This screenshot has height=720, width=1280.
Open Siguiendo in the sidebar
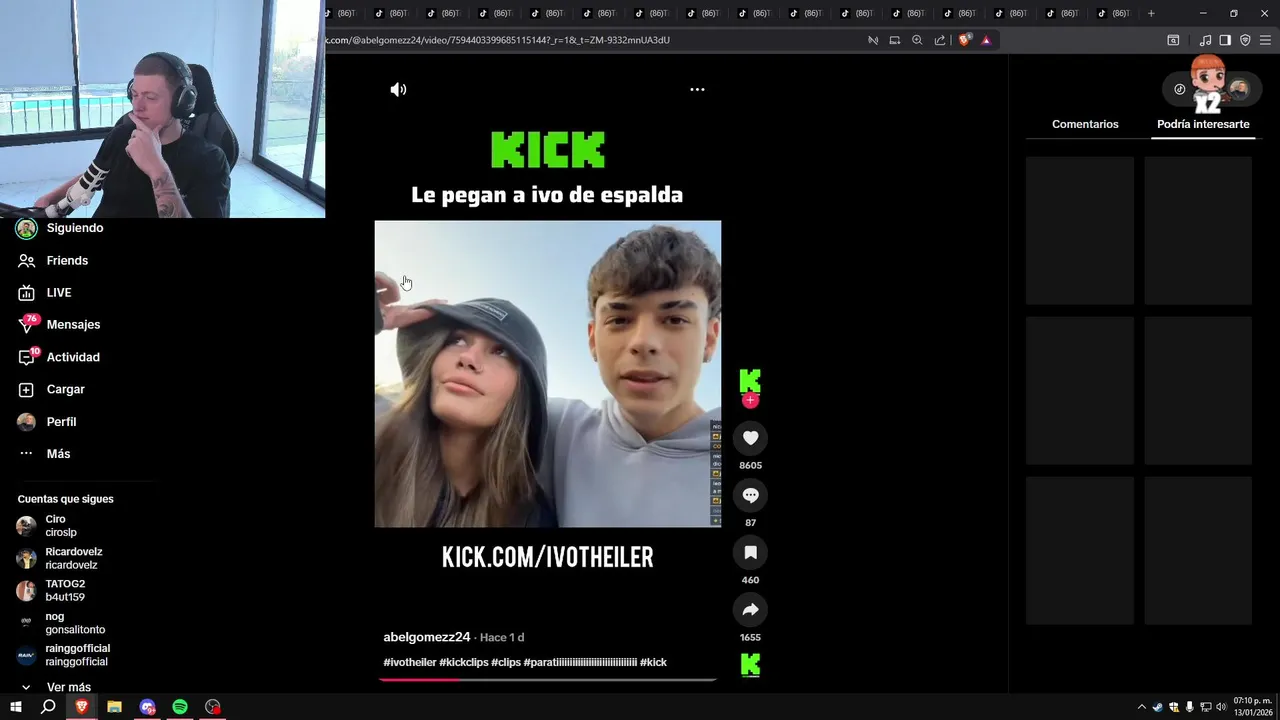[60, 228]
